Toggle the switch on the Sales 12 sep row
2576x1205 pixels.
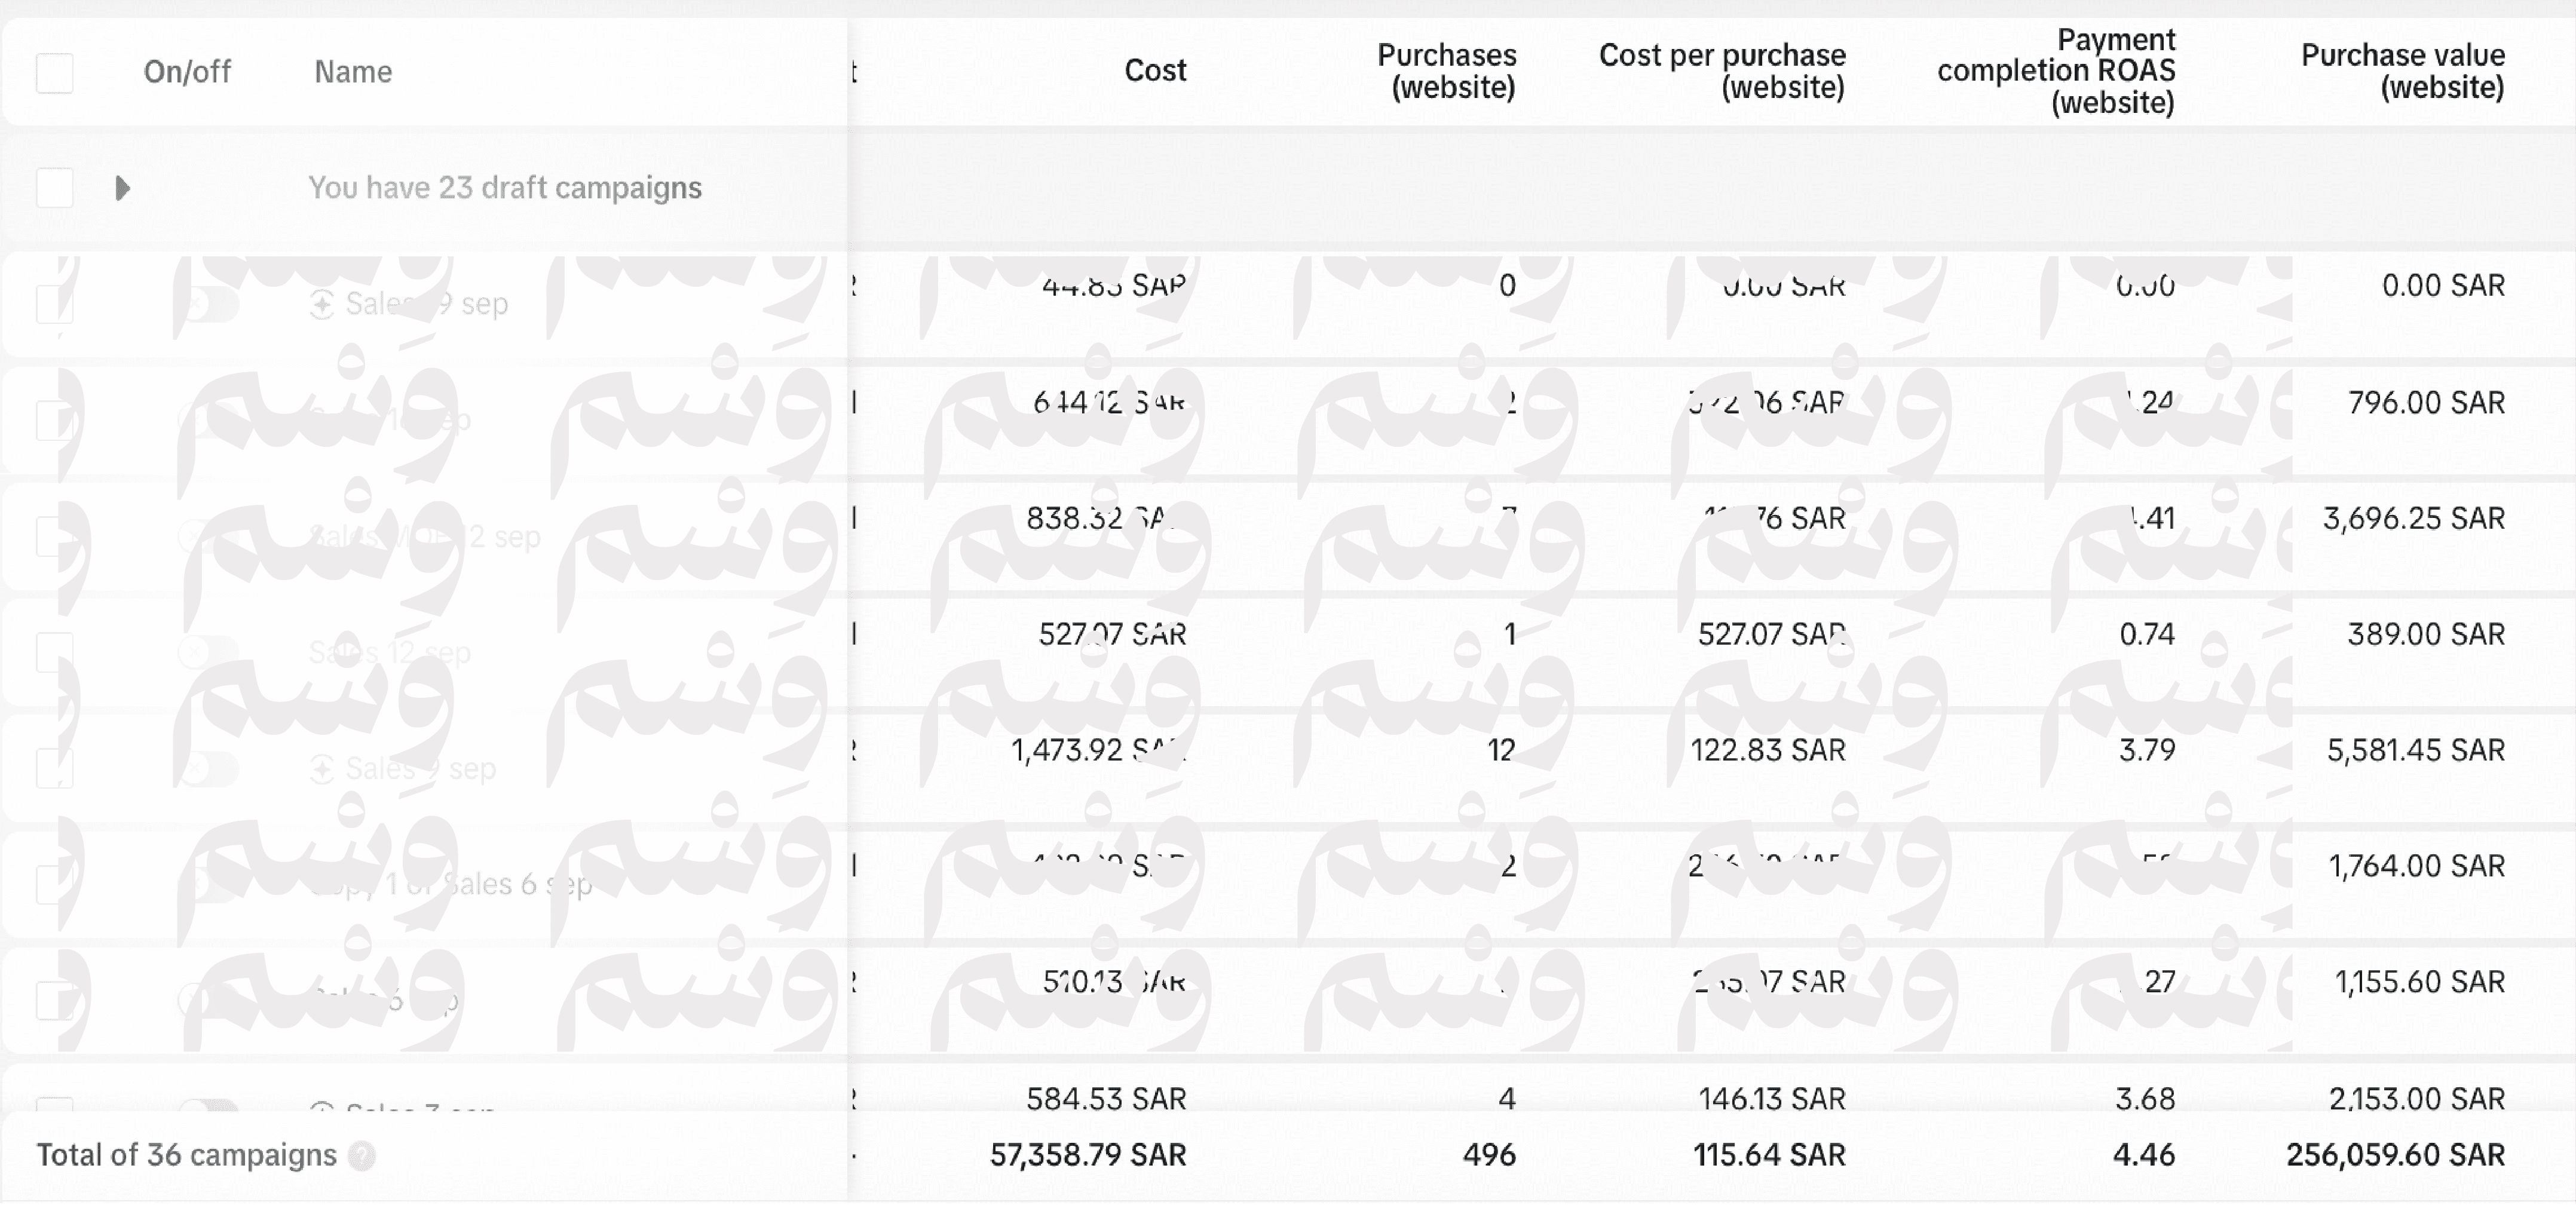[x=208, y=653]
